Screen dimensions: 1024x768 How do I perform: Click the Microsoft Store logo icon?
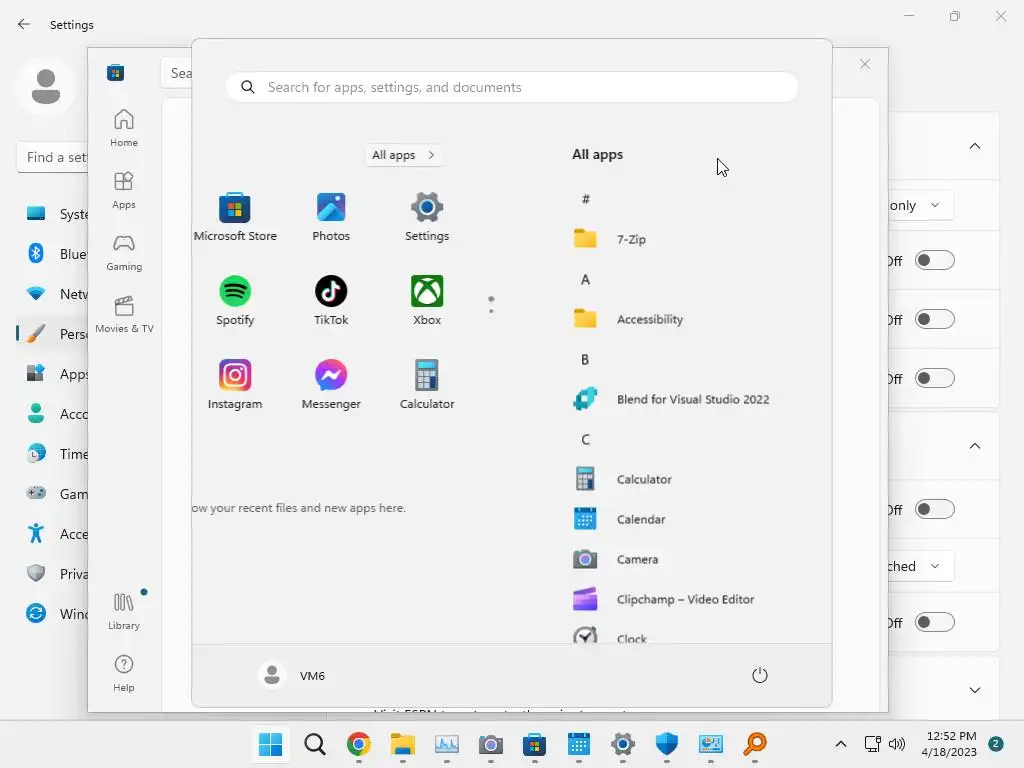[116, 72]
